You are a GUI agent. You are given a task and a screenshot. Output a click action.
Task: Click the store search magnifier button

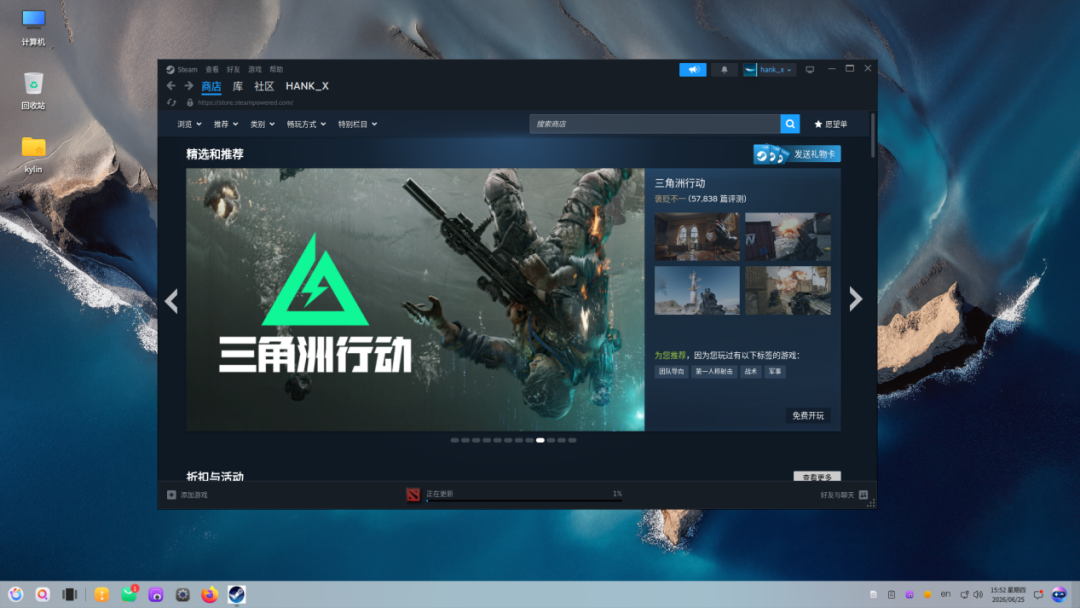(790, 124)
